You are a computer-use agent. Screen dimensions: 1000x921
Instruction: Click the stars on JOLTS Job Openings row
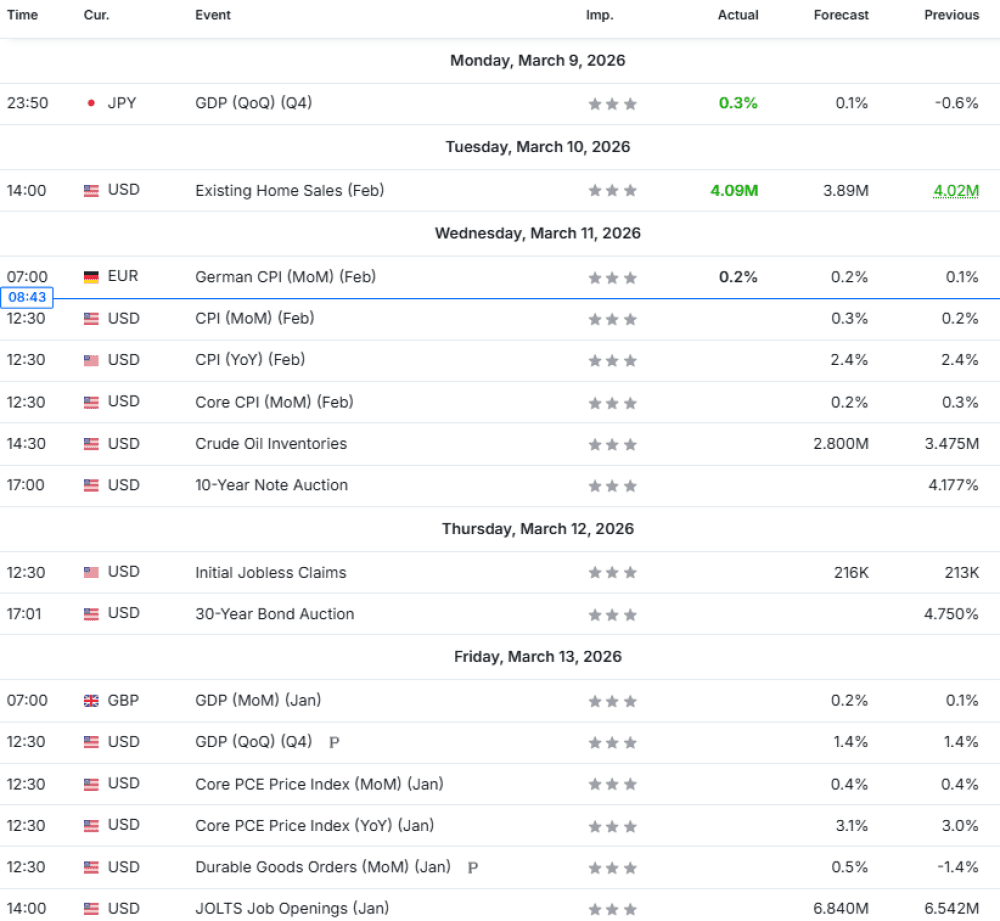point(611,909)
